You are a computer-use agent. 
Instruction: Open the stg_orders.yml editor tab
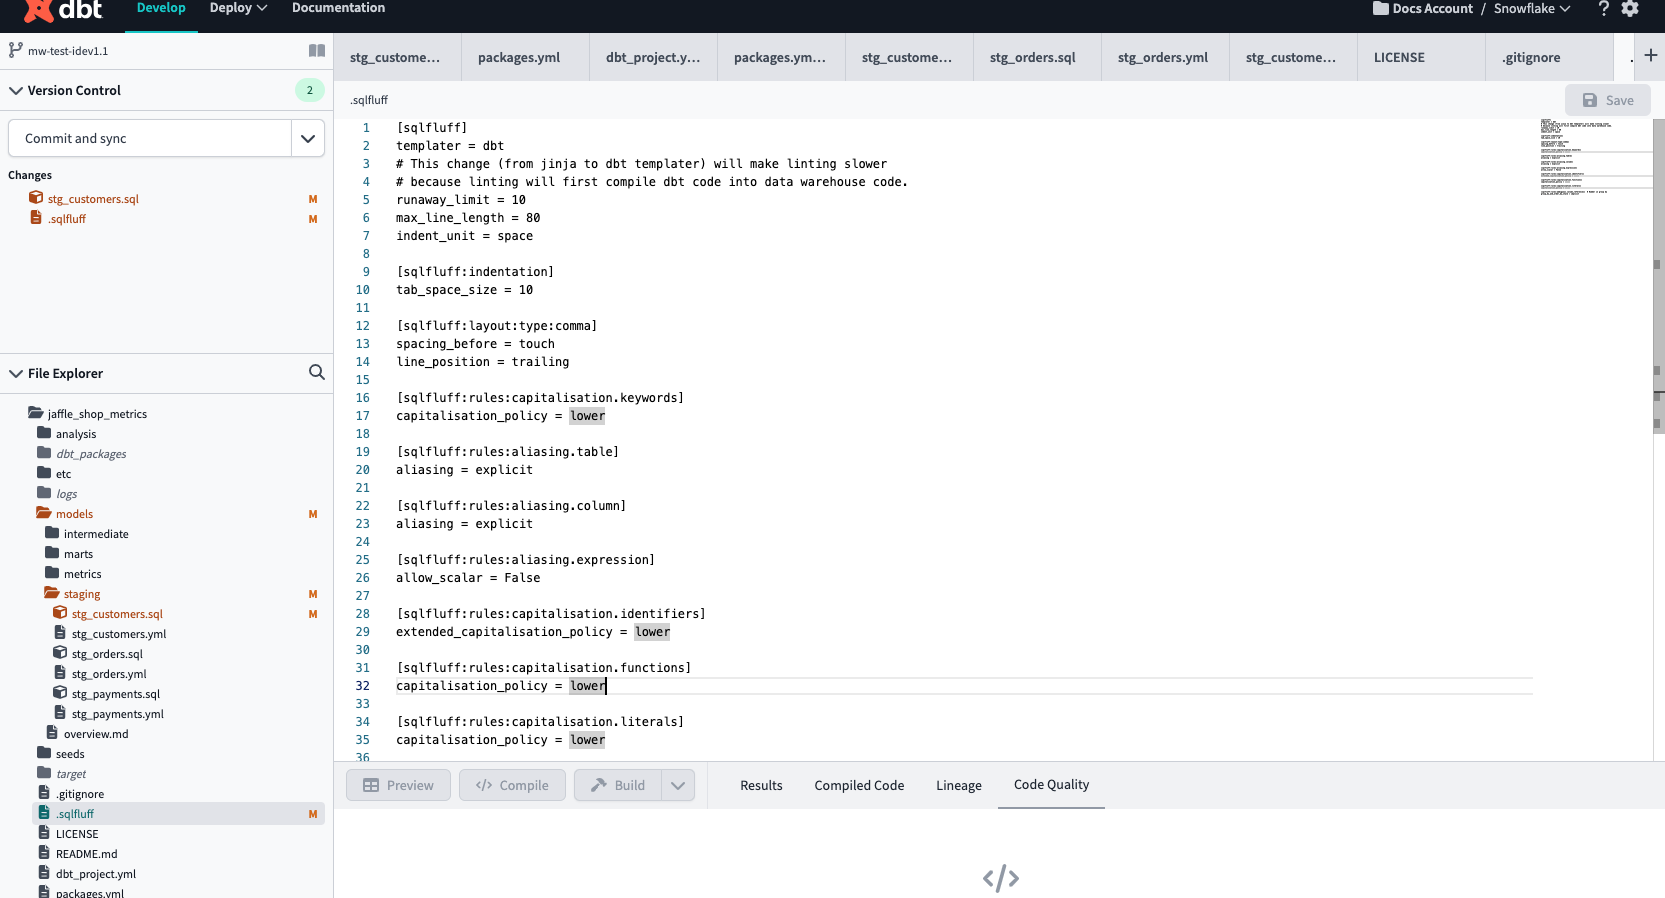[x=1163, y=57]
